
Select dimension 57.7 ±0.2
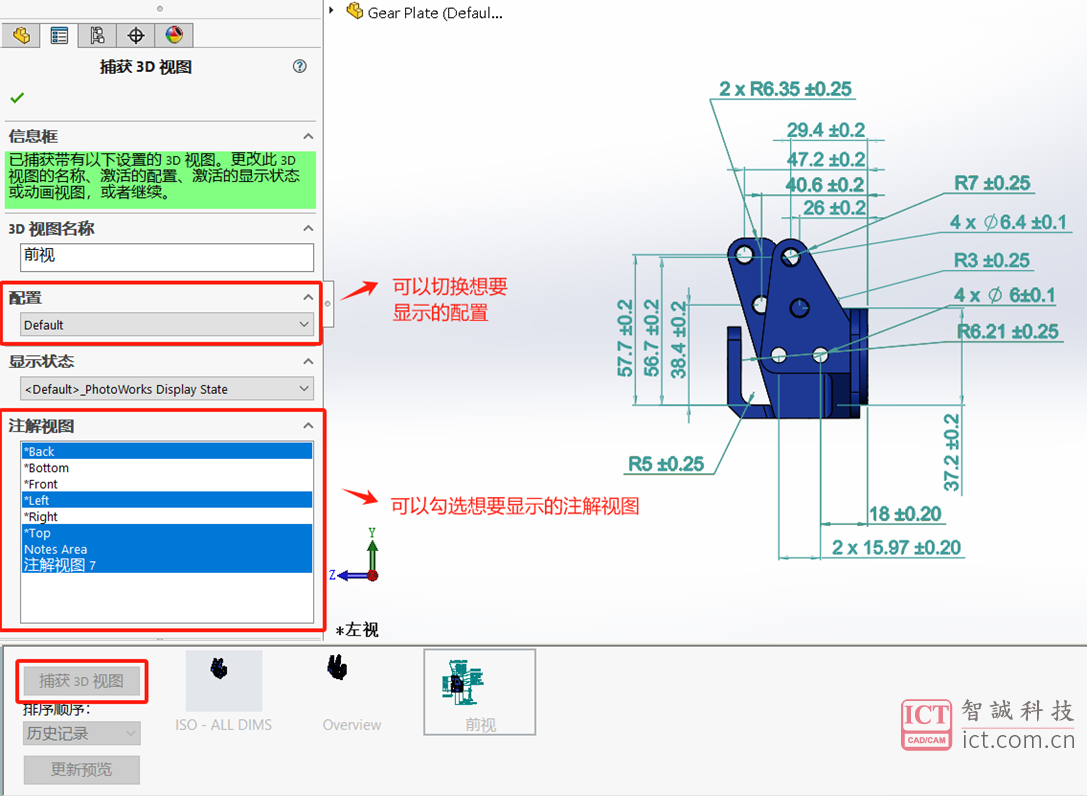click(625, 338)
